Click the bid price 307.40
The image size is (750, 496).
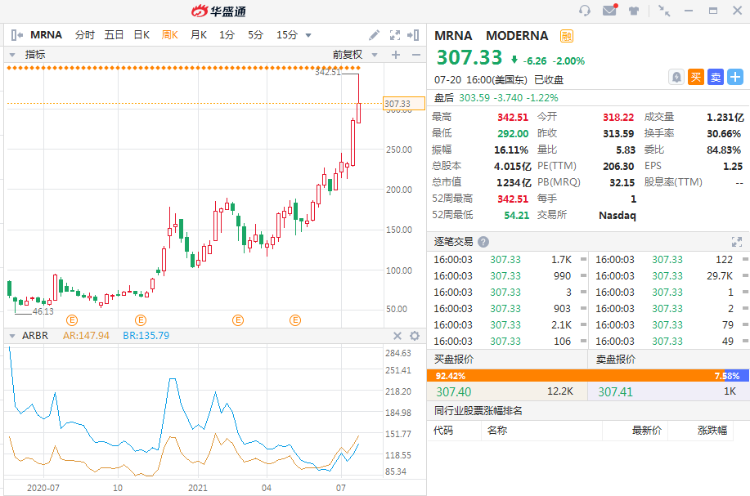tap(453, 392)
